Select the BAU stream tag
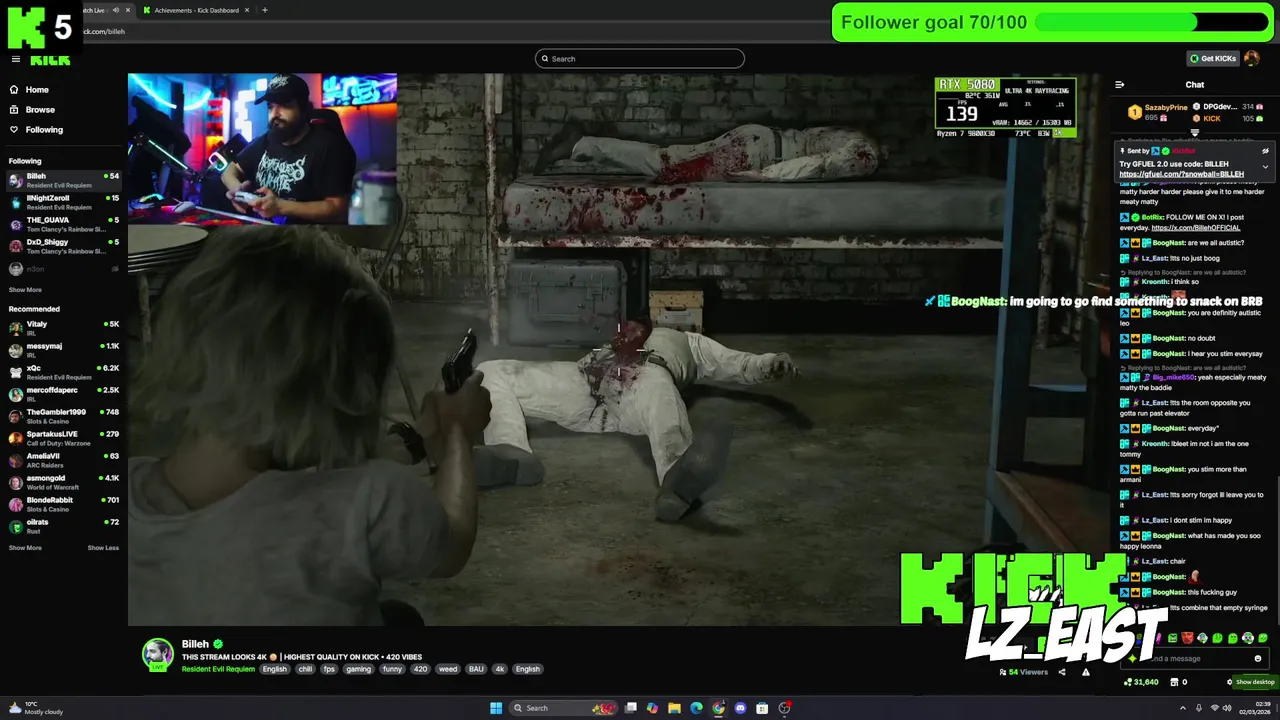The height and width of the screenshot is (720, 1280). pos(476,669)
